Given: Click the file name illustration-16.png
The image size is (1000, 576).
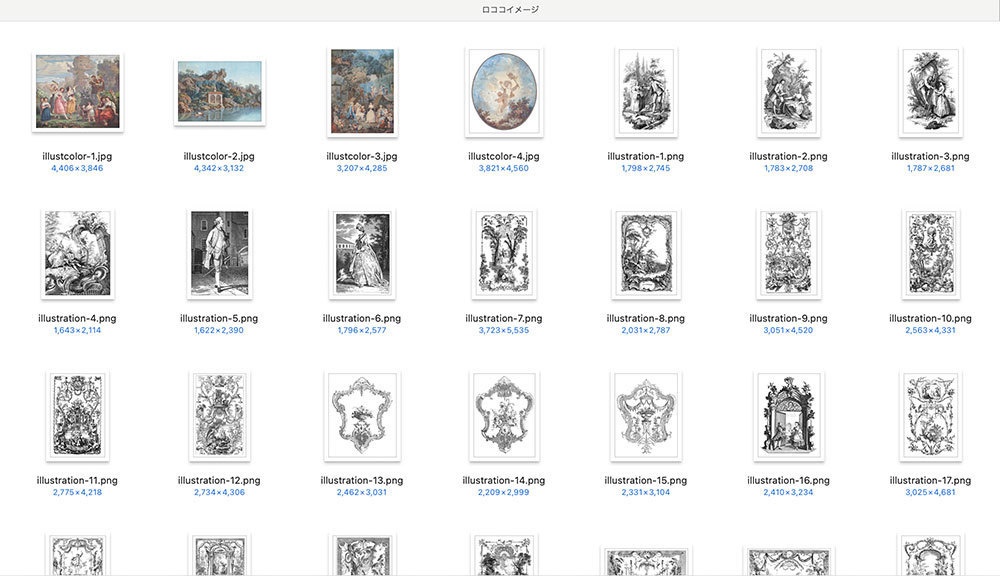Looking at the screenshot, I should pyautogui.click(x=788, y=480).
